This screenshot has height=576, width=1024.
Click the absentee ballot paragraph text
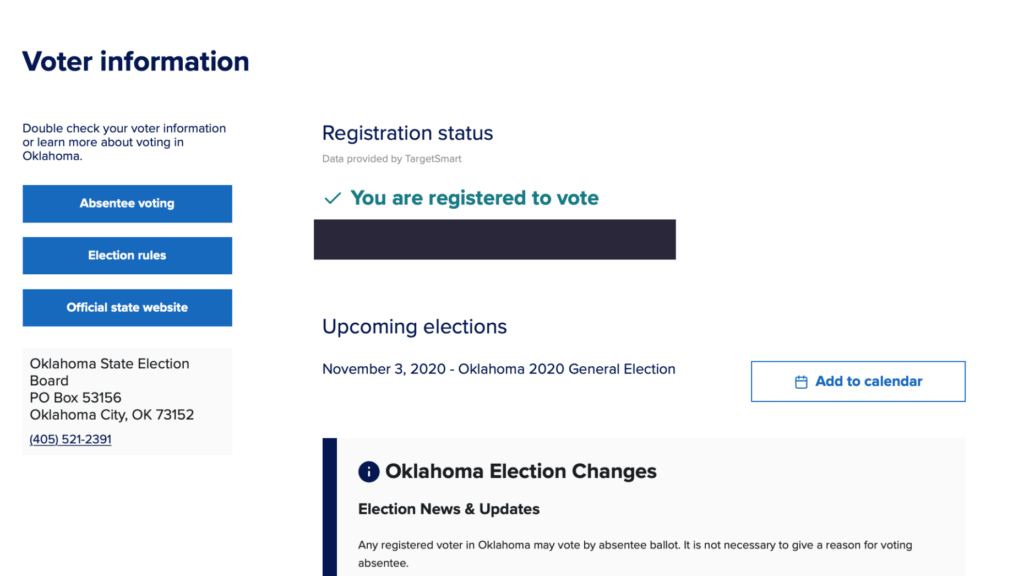pos(635,554)
